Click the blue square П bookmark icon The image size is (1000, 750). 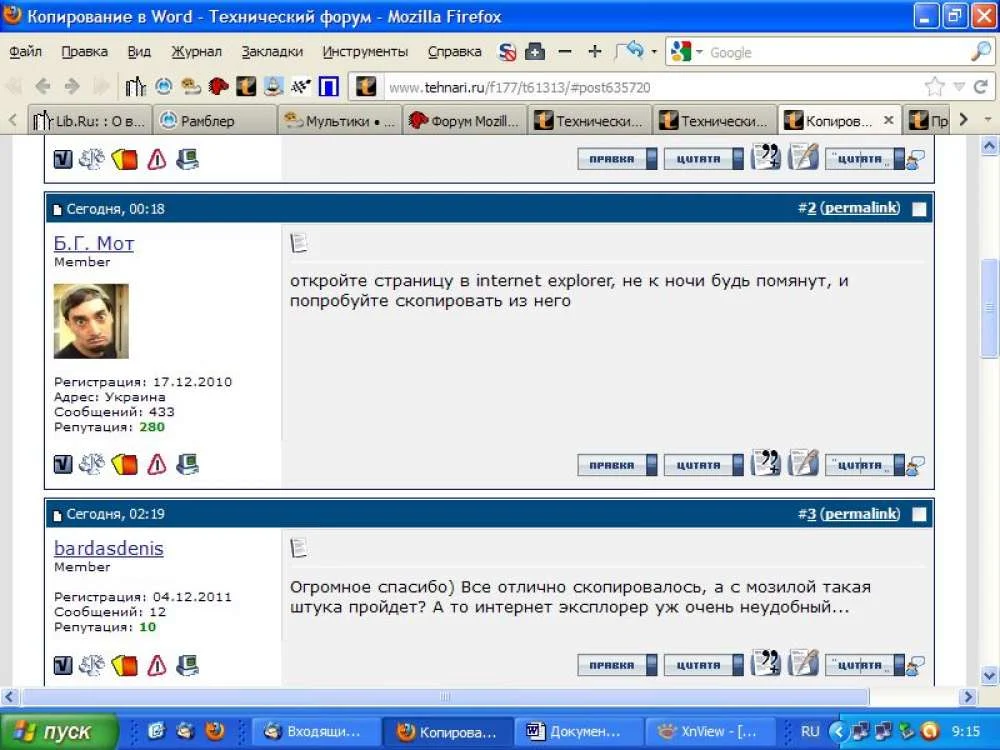coord(328,86)
